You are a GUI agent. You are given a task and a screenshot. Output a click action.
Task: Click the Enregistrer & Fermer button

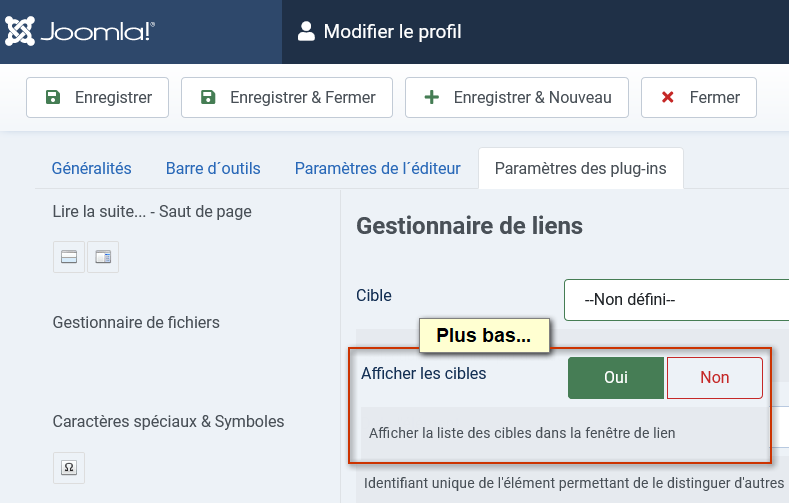click(287, 97)
